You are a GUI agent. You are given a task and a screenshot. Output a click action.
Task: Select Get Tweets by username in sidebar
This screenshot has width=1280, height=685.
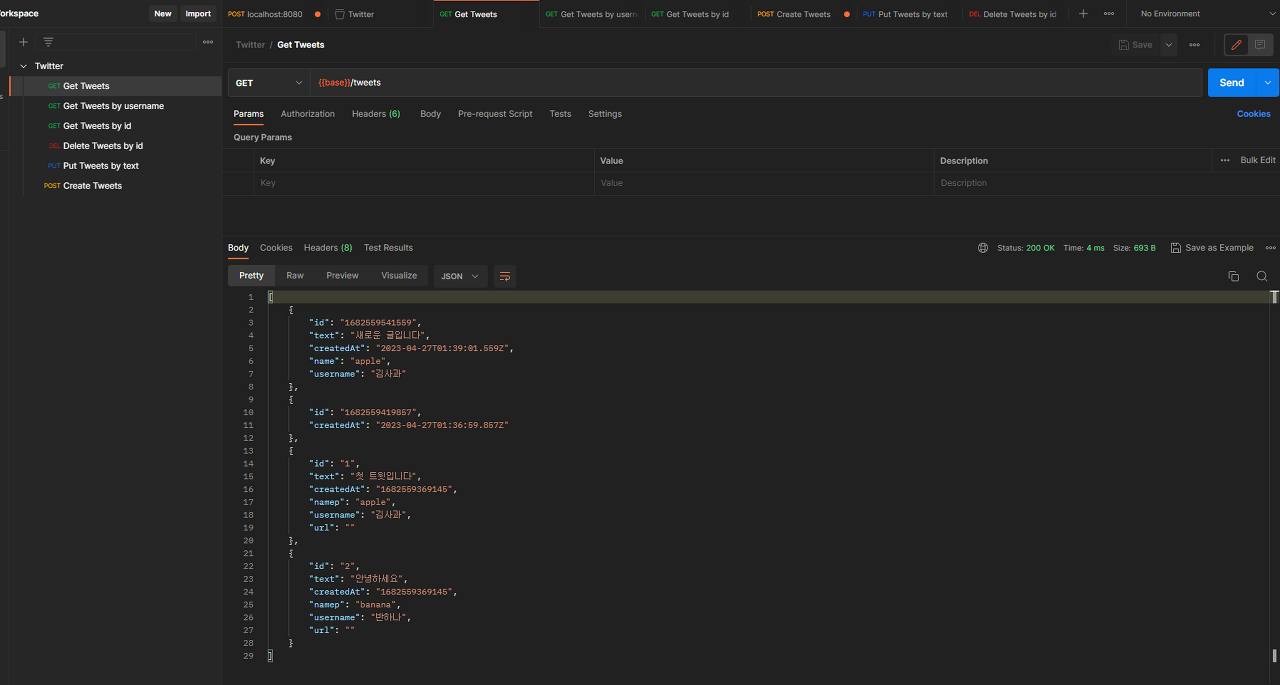click(x=113, y=106)
